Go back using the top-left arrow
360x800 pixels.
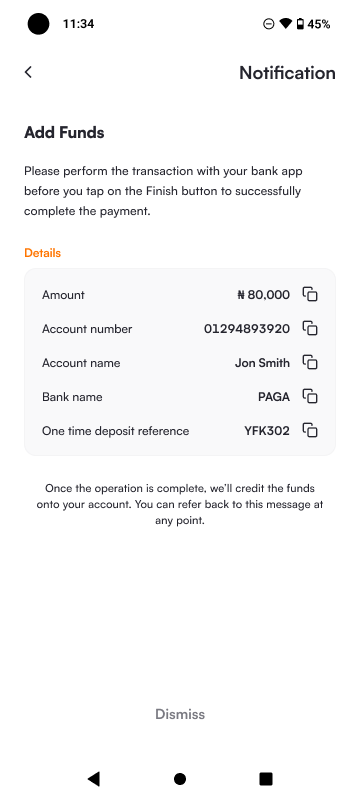pos(28,72)
